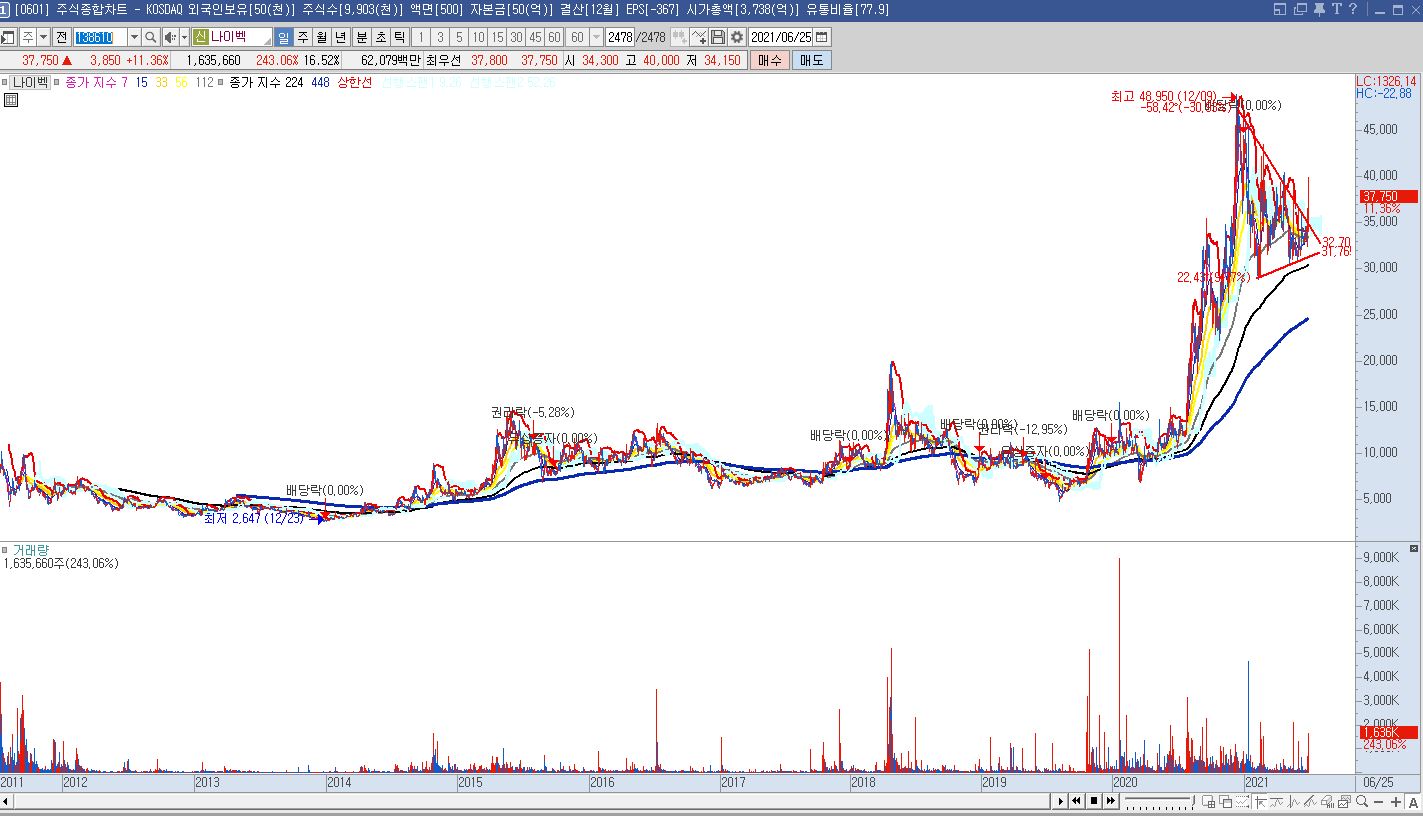Click the 상한선 legend label

(356, 82)
